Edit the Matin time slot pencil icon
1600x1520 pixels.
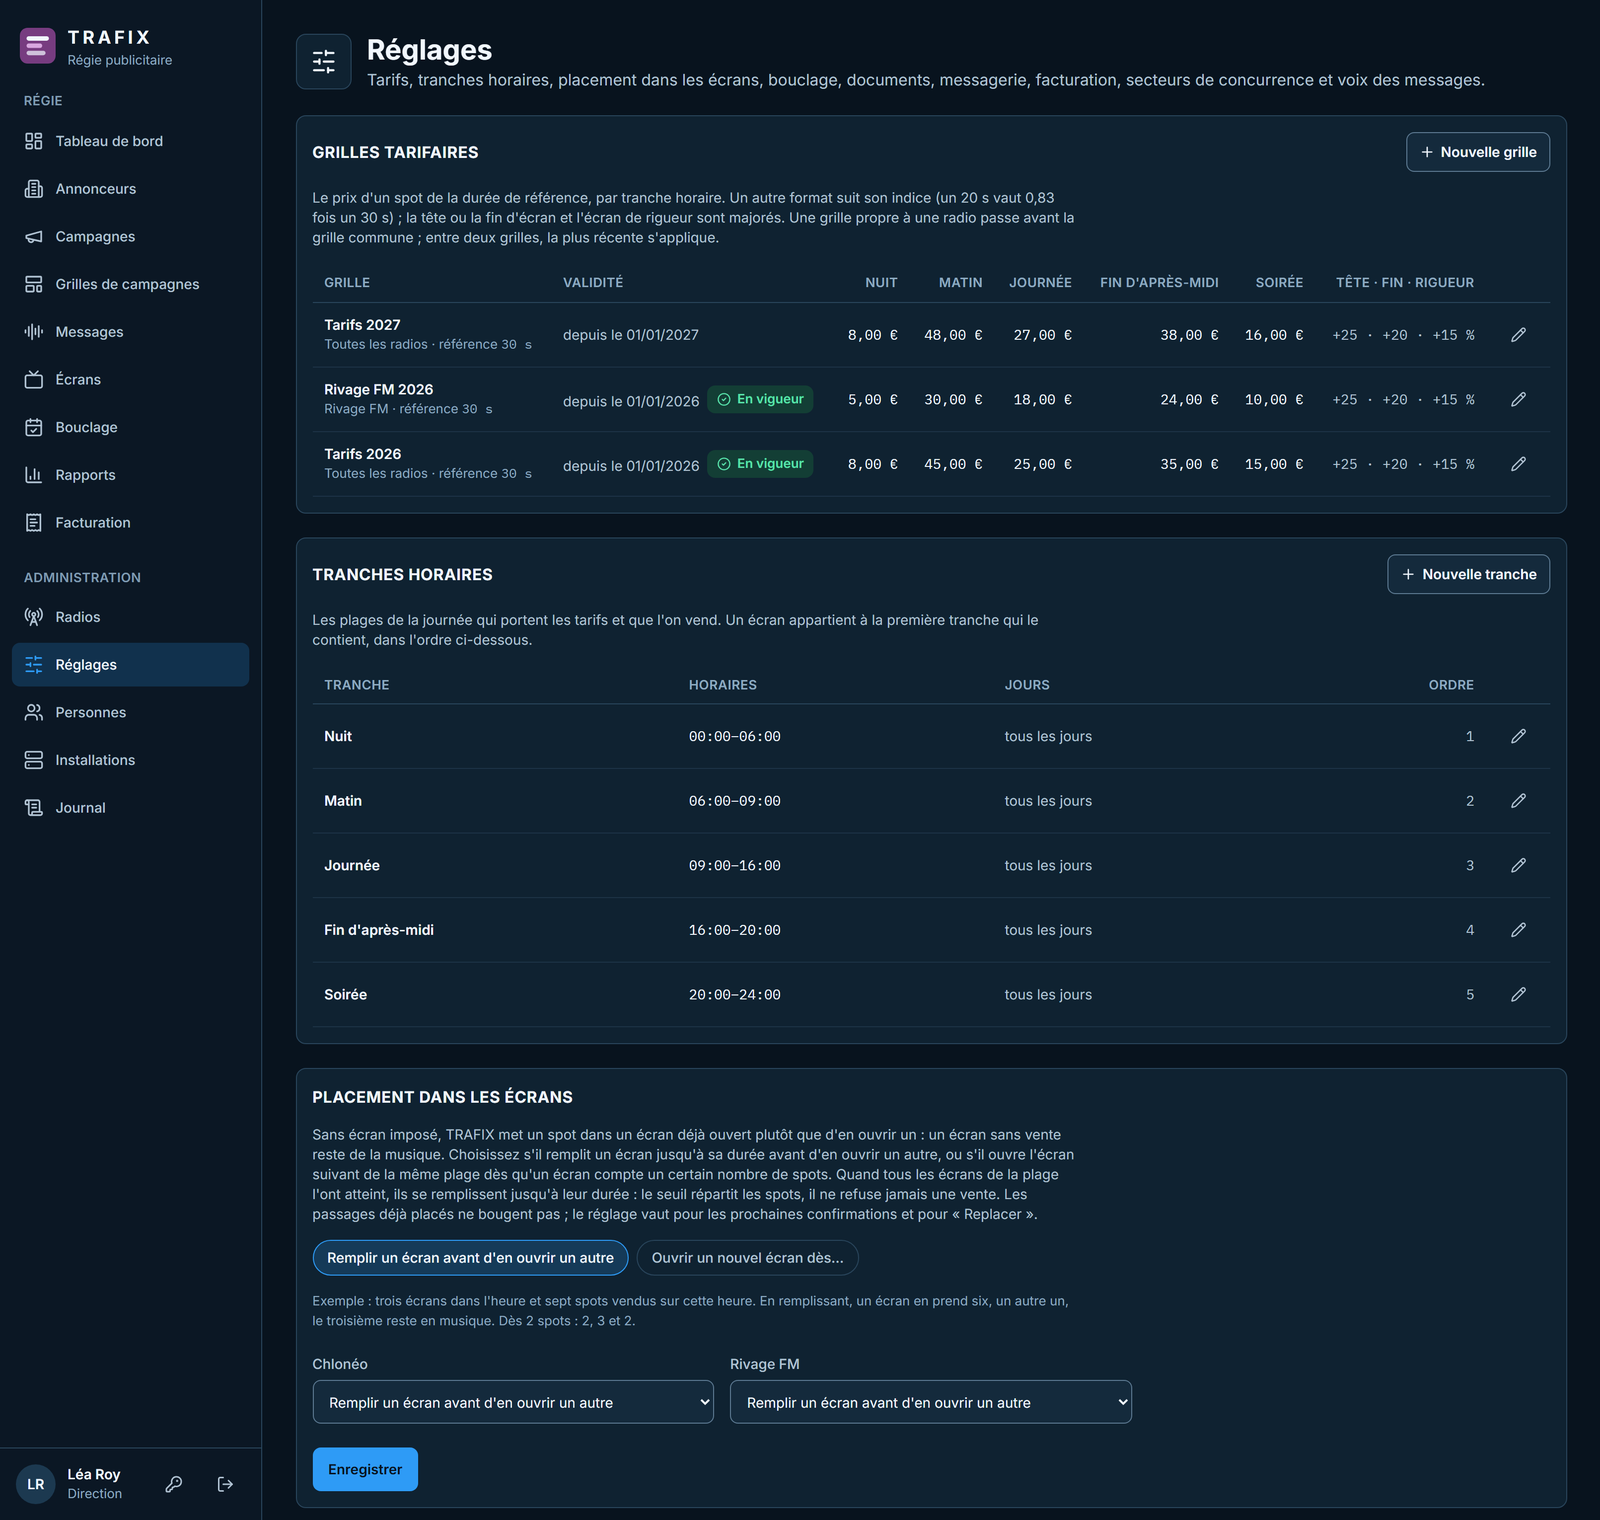(1518, 801)
